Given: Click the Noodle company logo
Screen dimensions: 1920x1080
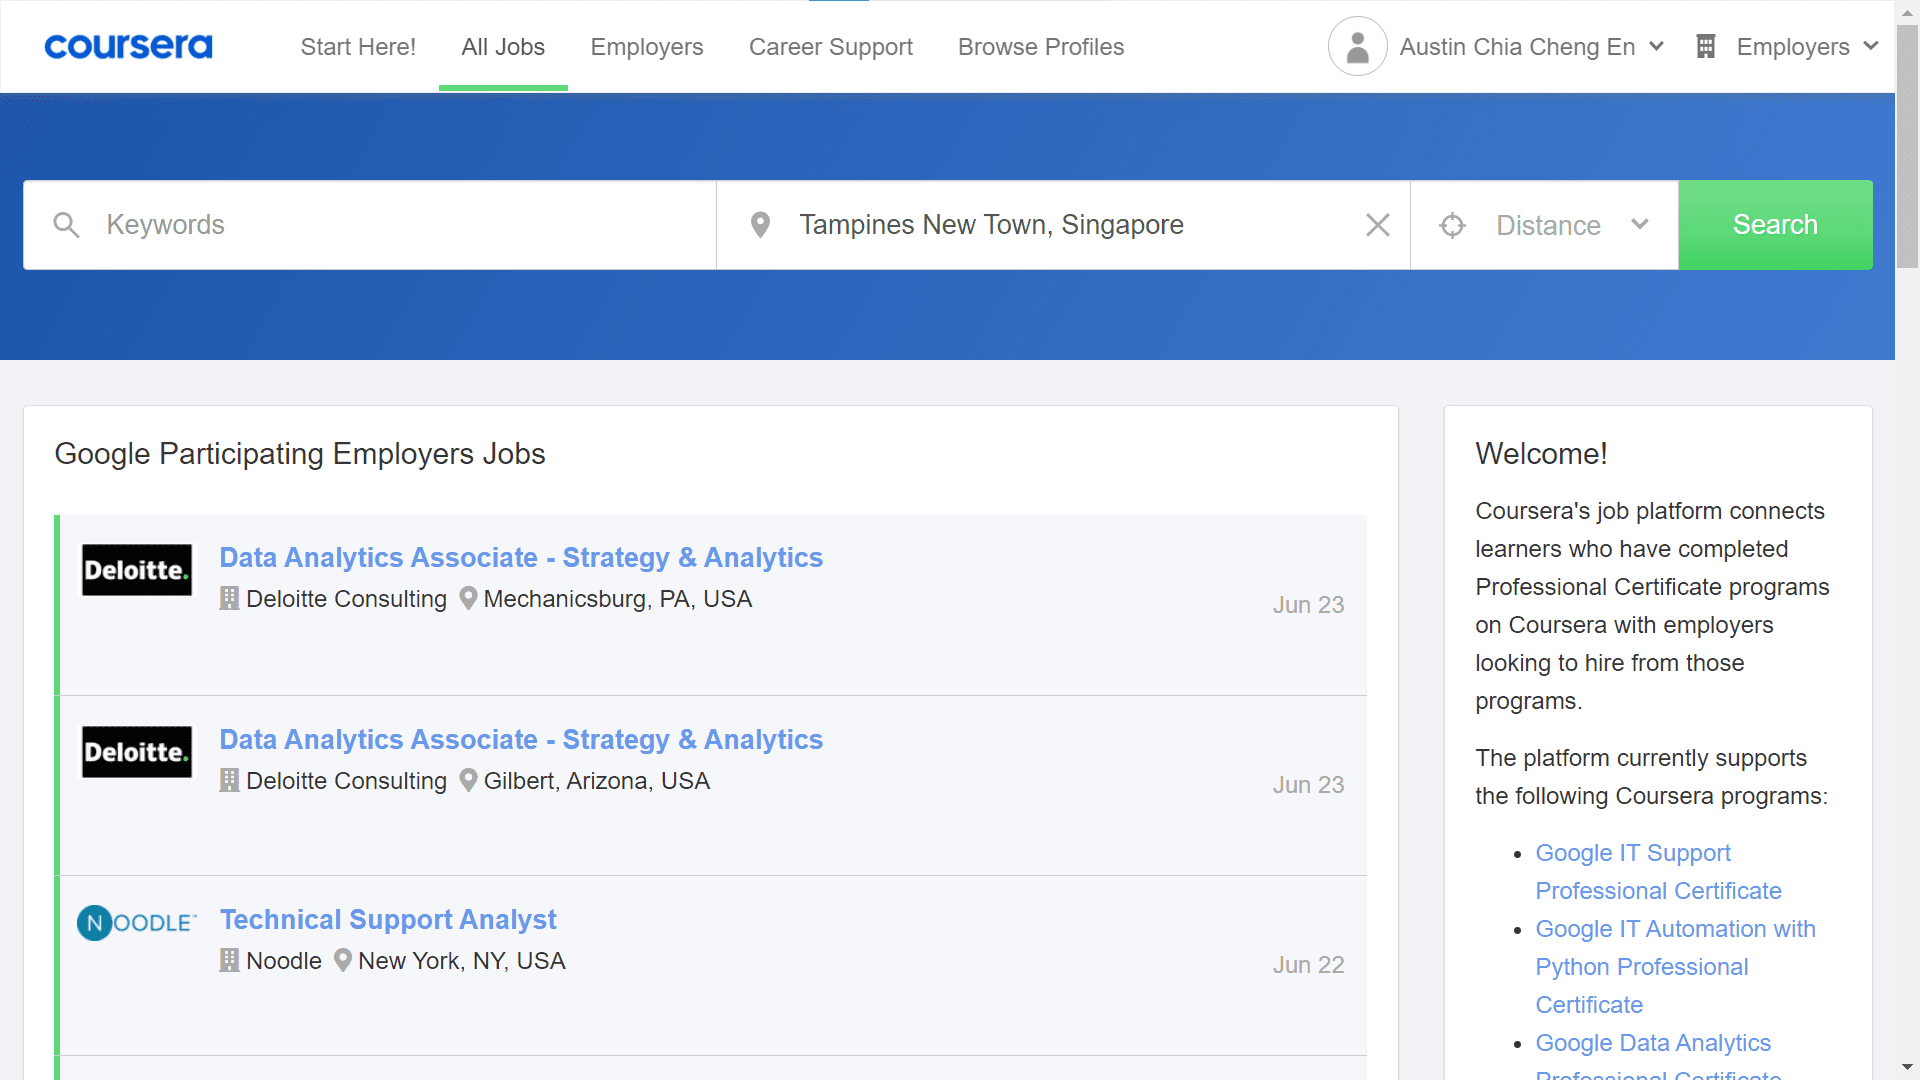Looking at the screenshot, I should click(x=136, y=922).
